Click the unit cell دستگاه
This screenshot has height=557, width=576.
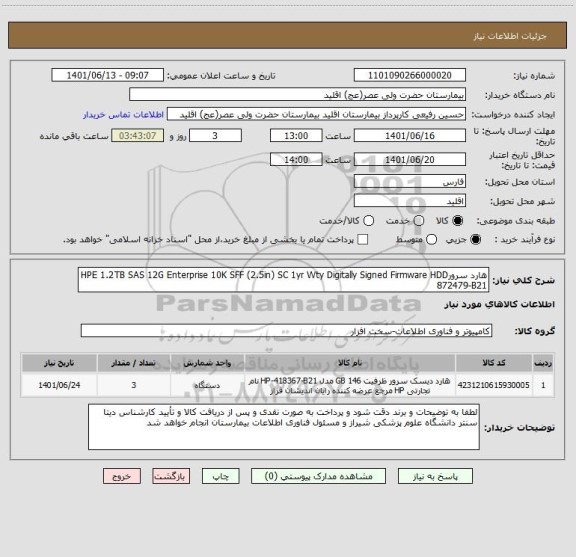click(207, 385)
